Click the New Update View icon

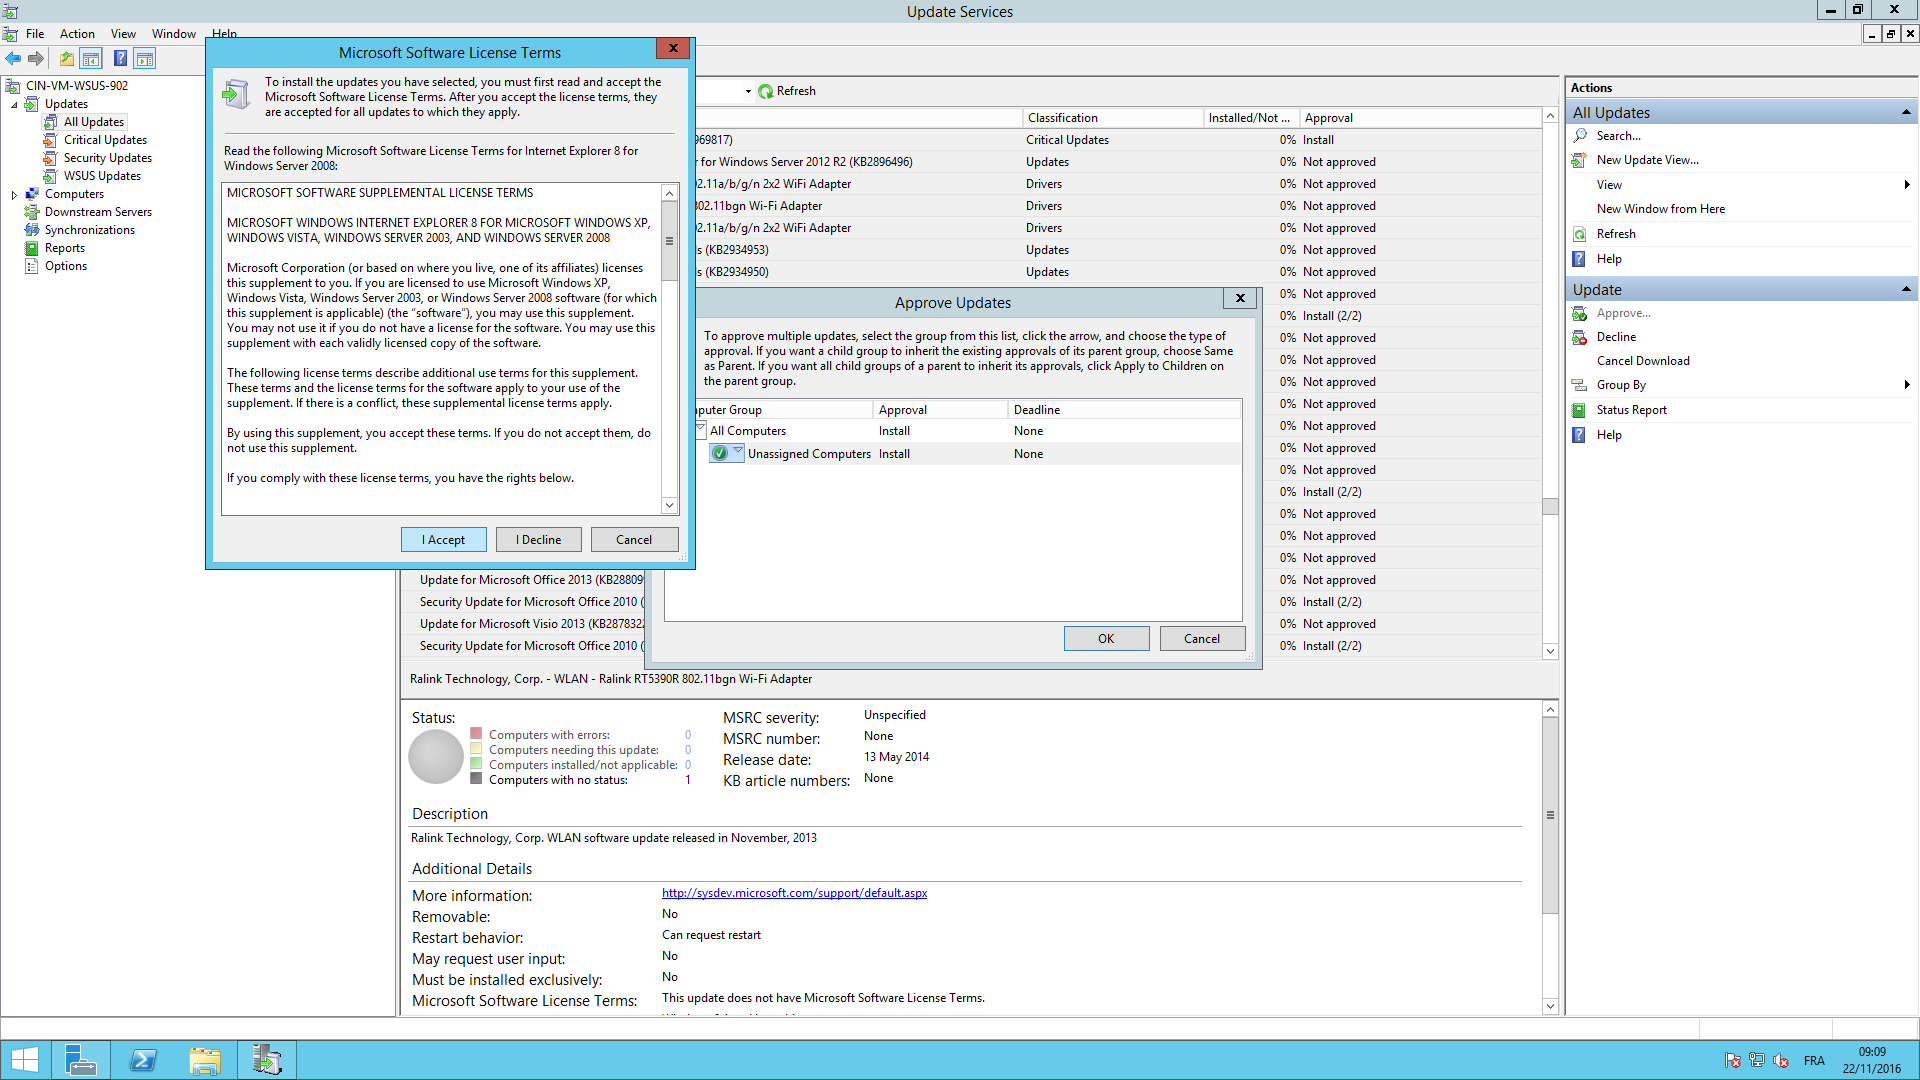1580,160
